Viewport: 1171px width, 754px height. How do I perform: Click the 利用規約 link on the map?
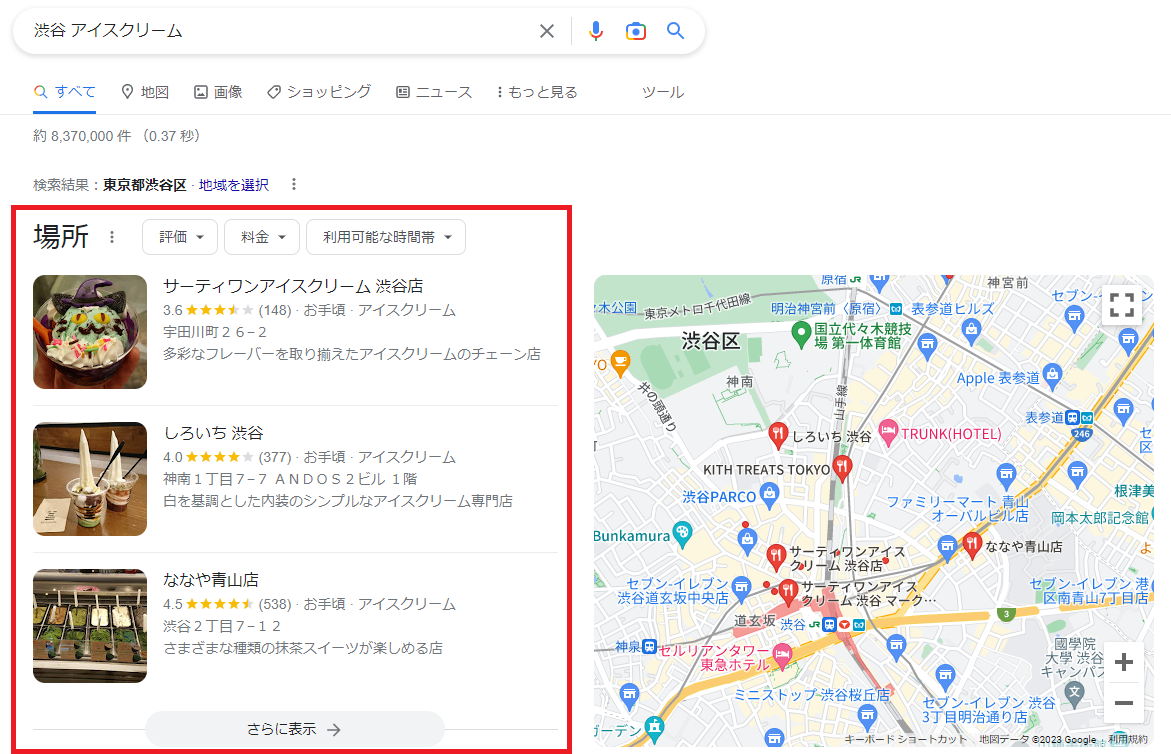pyautogui.click(x=1128, y=739)
